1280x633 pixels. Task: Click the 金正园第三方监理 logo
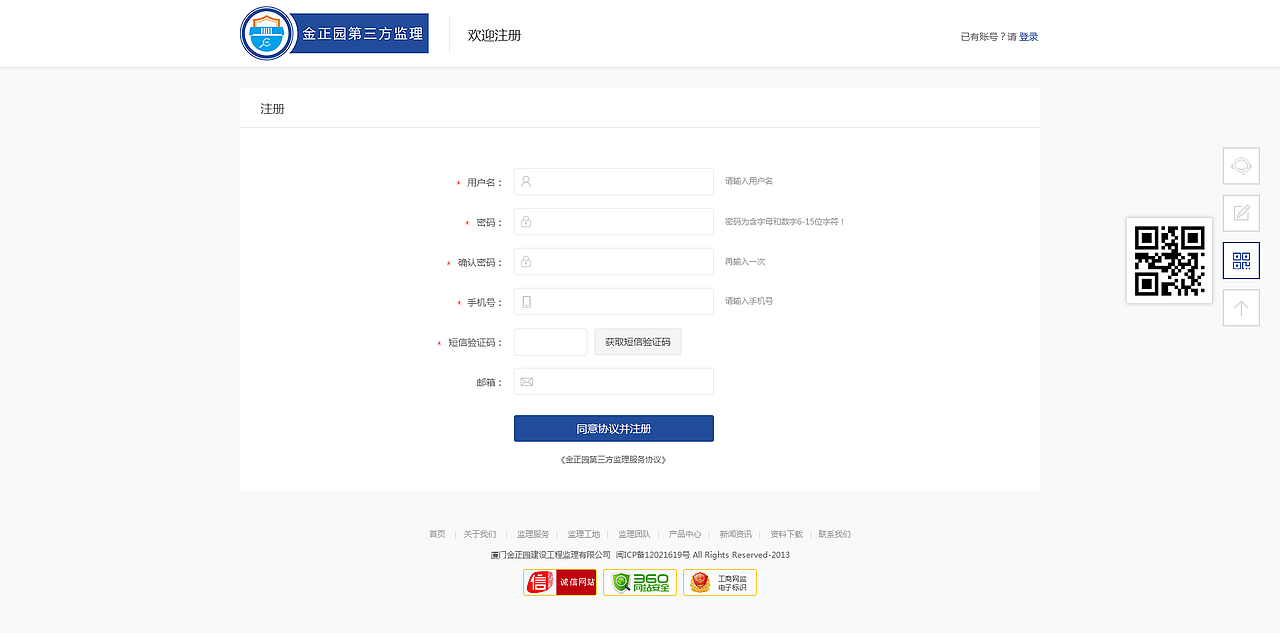(x=334, y=32)
